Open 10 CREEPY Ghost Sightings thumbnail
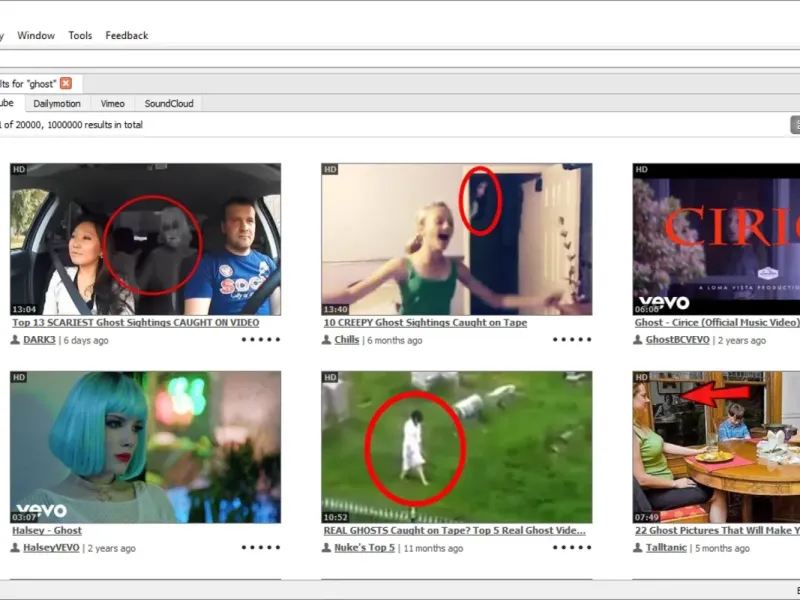 click(x=457, y=239)
